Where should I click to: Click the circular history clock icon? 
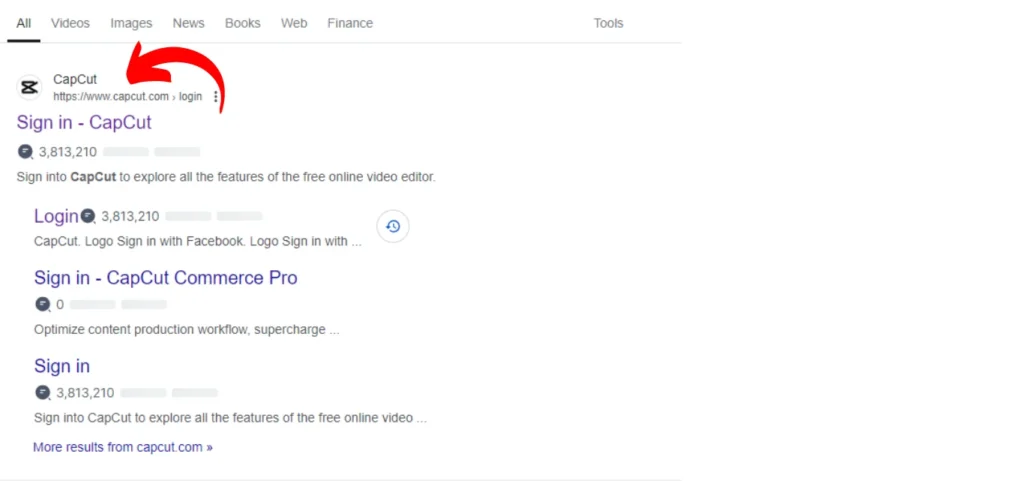point(392,226)
